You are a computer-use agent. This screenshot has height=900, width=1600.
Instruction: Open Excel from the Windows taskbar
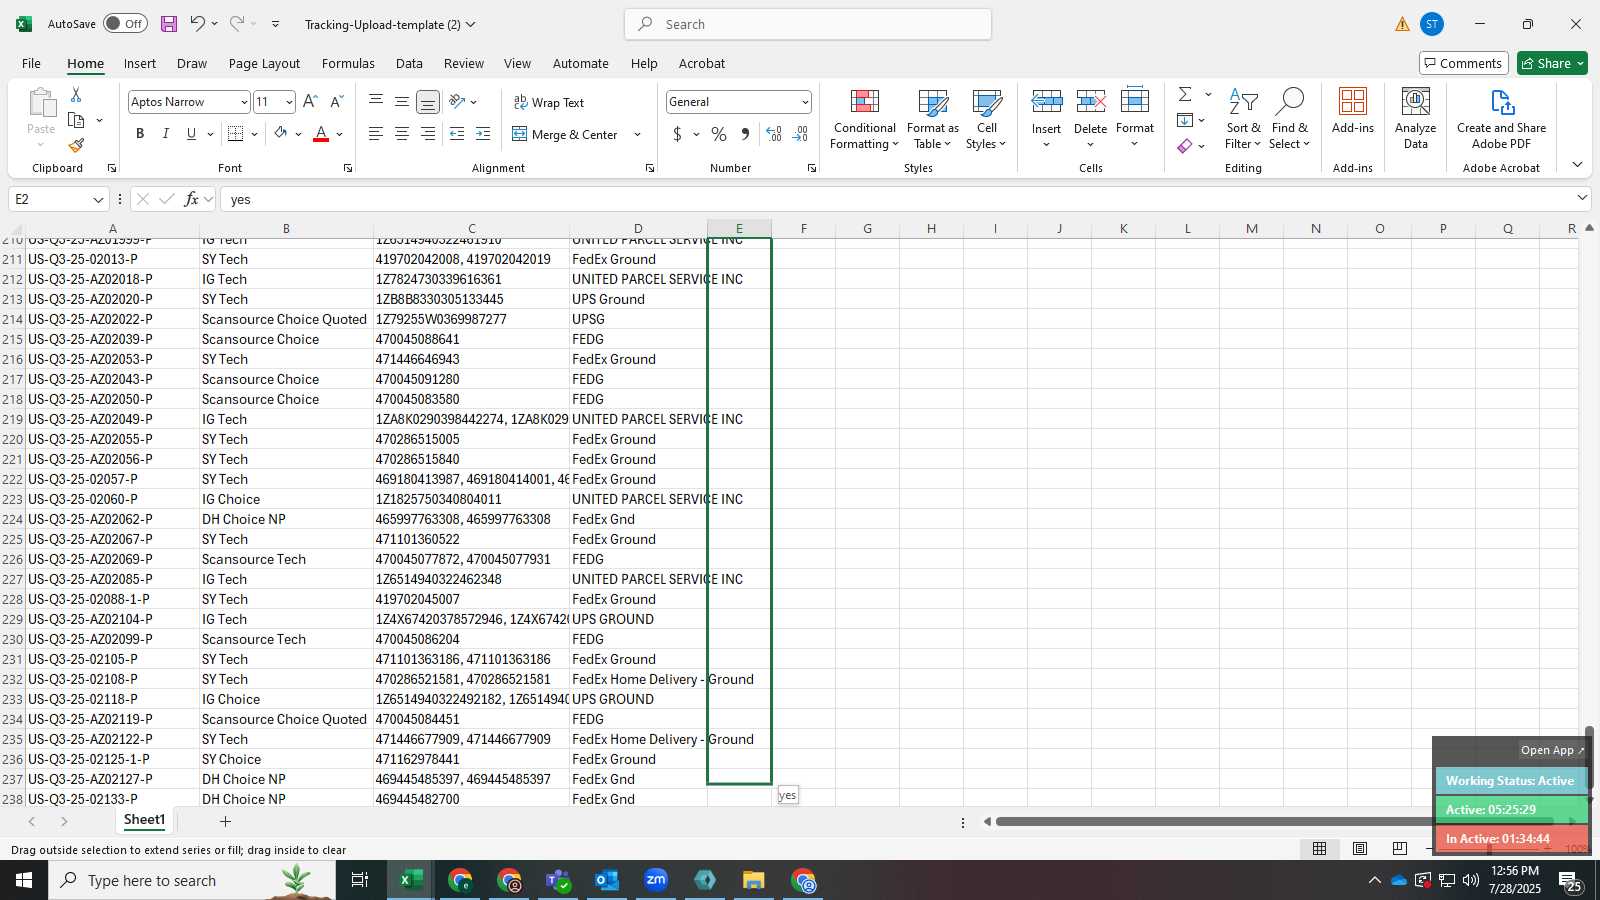pos(410,880)
